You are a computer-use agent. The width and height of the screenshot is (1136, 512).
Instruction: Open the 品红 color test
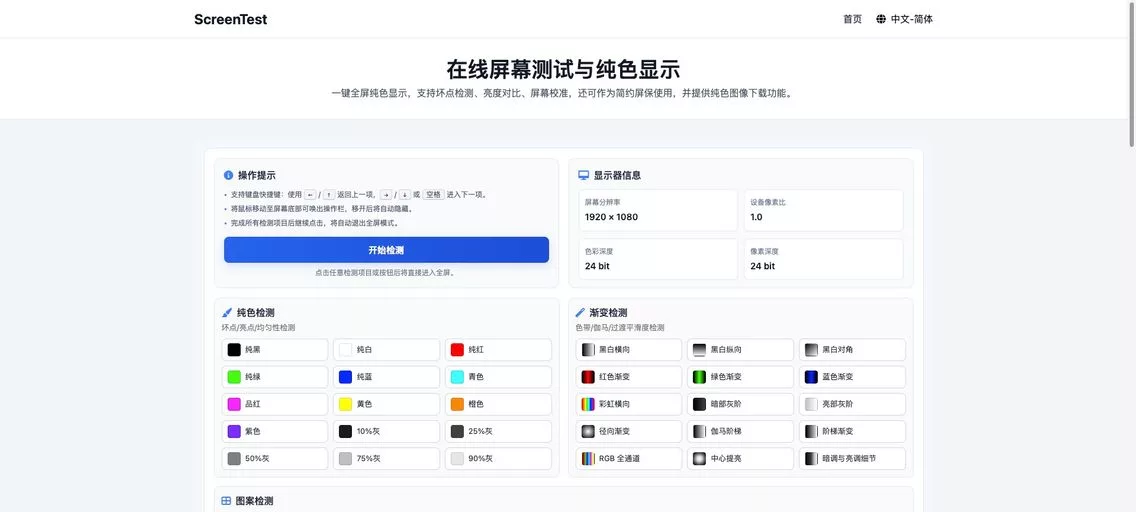(x=275, y=404)
